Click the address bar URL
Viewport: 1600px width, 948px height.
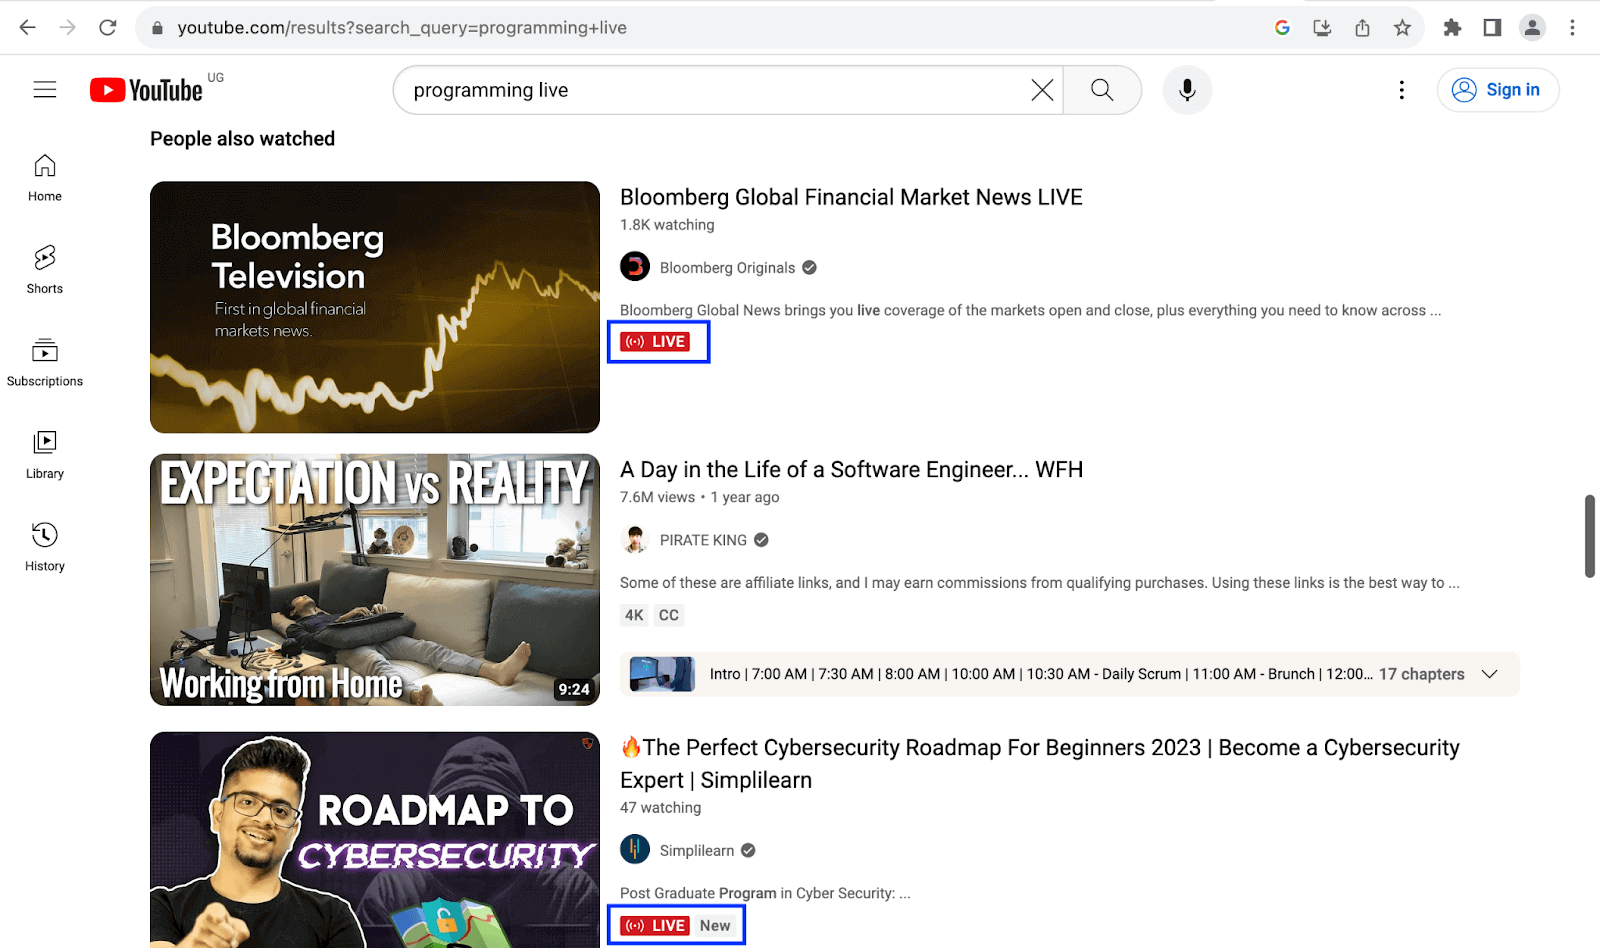pyautogui.click(x=402, y=28)
